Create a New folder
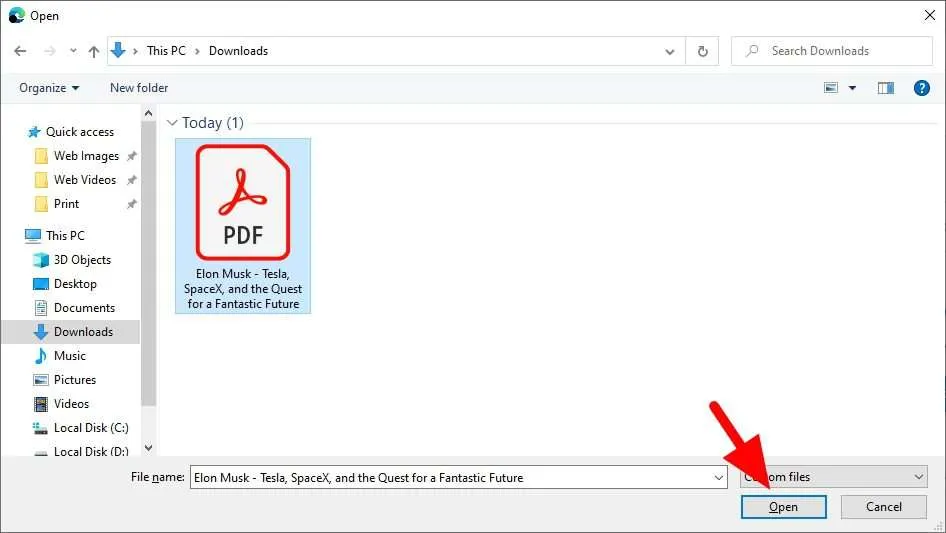946x533 pixels. pyautogui.click(x=139, y=88)
